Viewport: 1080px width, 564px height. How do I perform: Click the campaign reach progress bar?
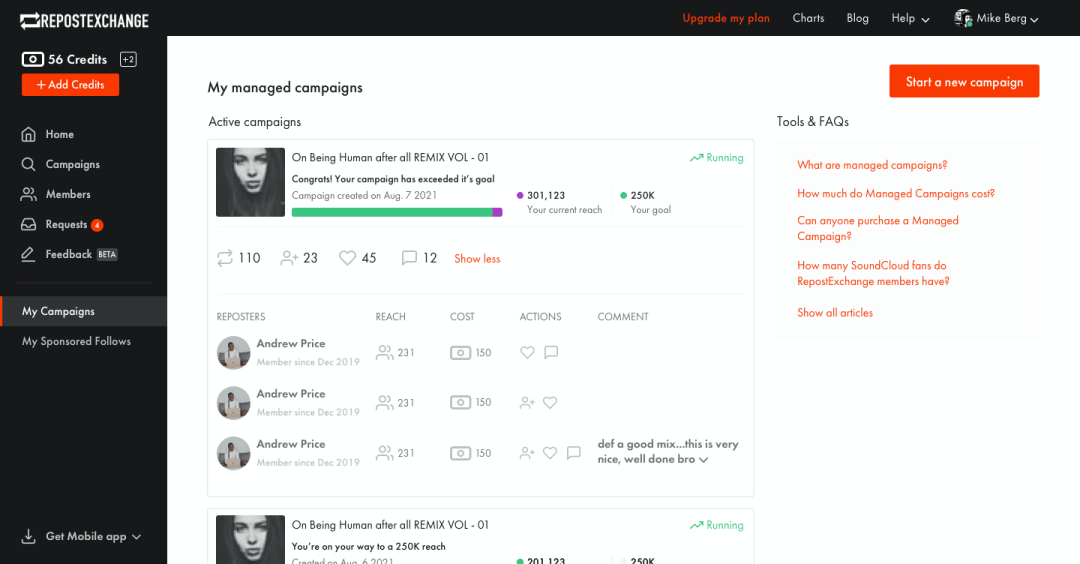pyautogui.click(x=396, y=212)
